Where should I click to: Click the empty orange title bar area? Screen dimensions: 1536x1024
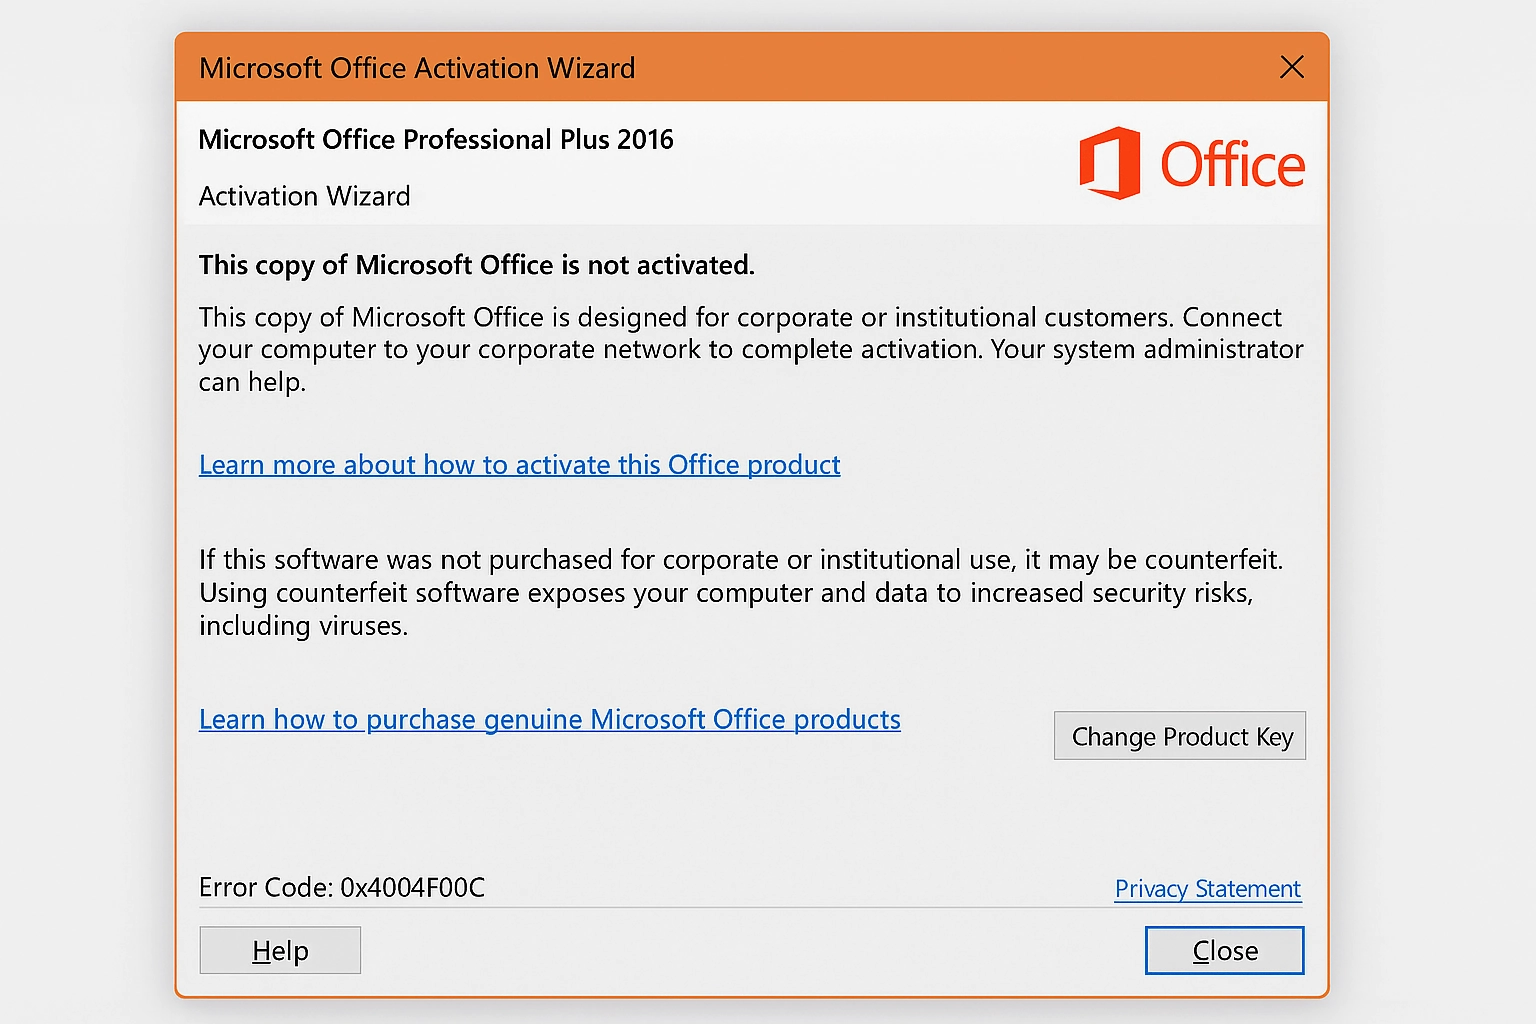[x=950, y=68]
